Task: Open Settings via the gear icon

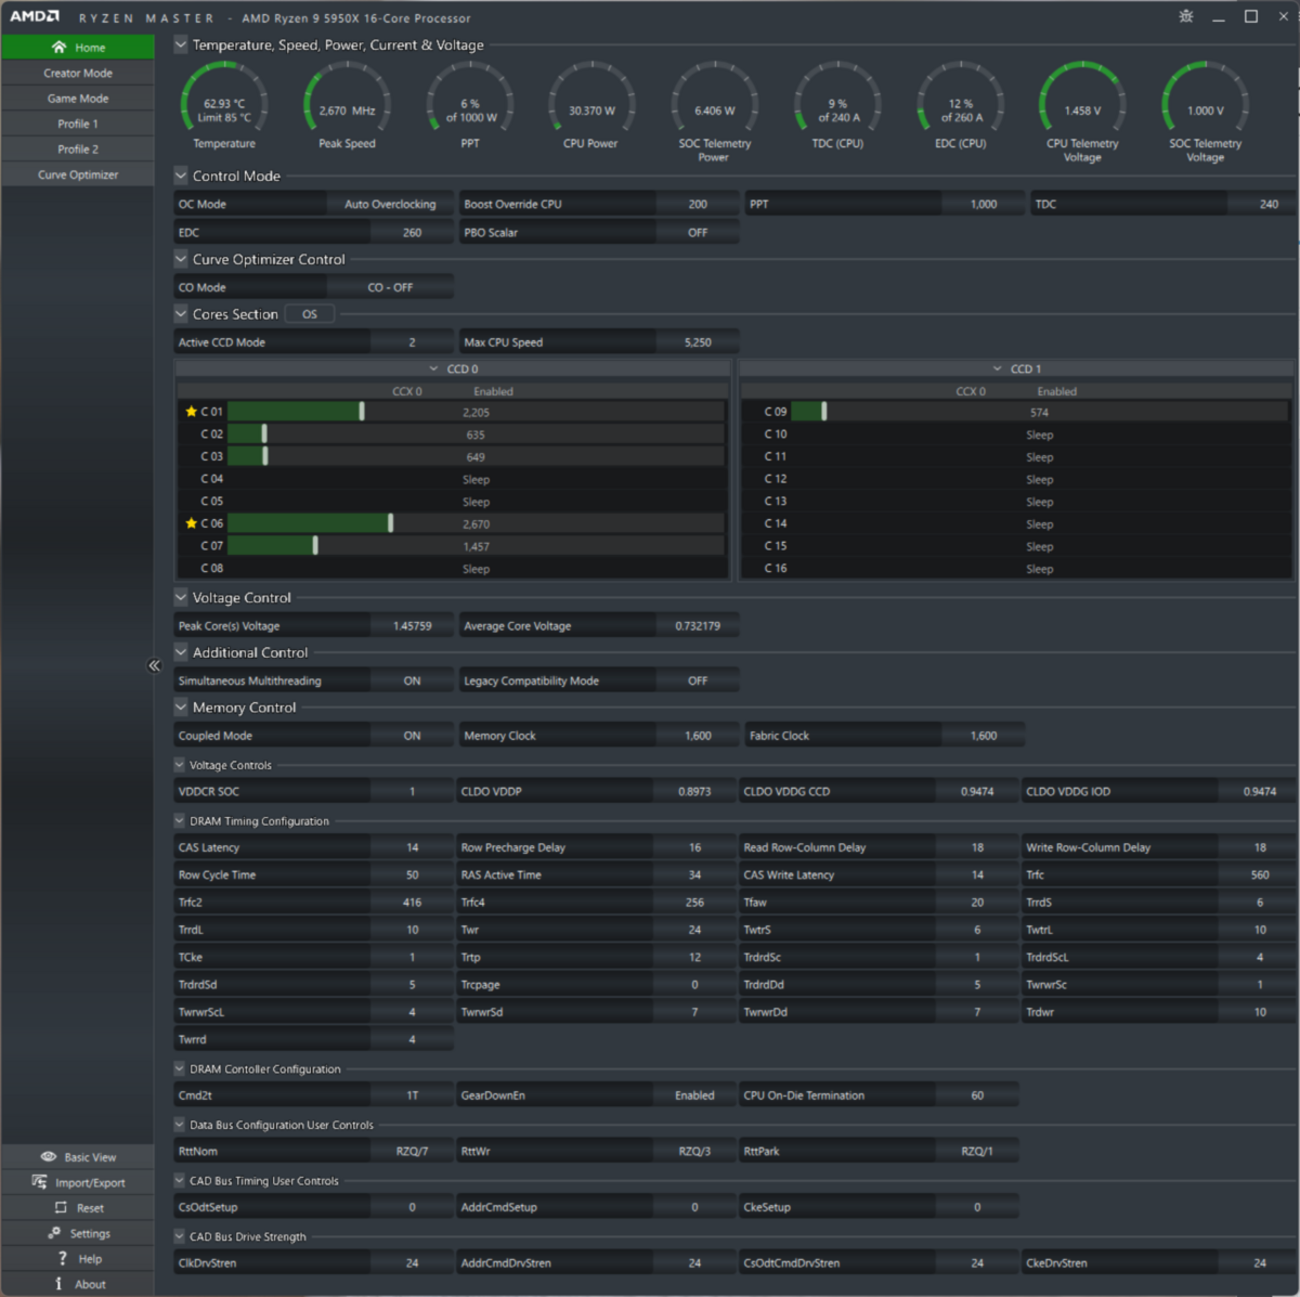Action: (x=55, y=1233)
